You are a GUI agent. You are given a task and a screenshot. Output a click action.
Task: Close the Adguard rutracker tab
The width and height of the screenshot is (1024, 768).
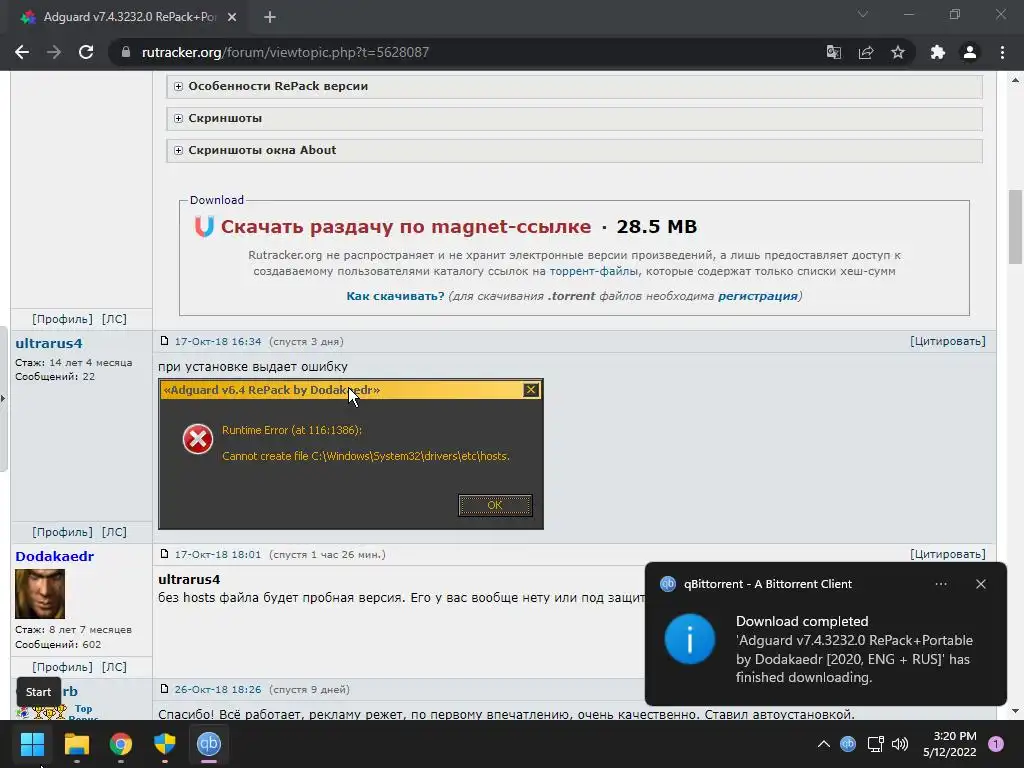232,17
